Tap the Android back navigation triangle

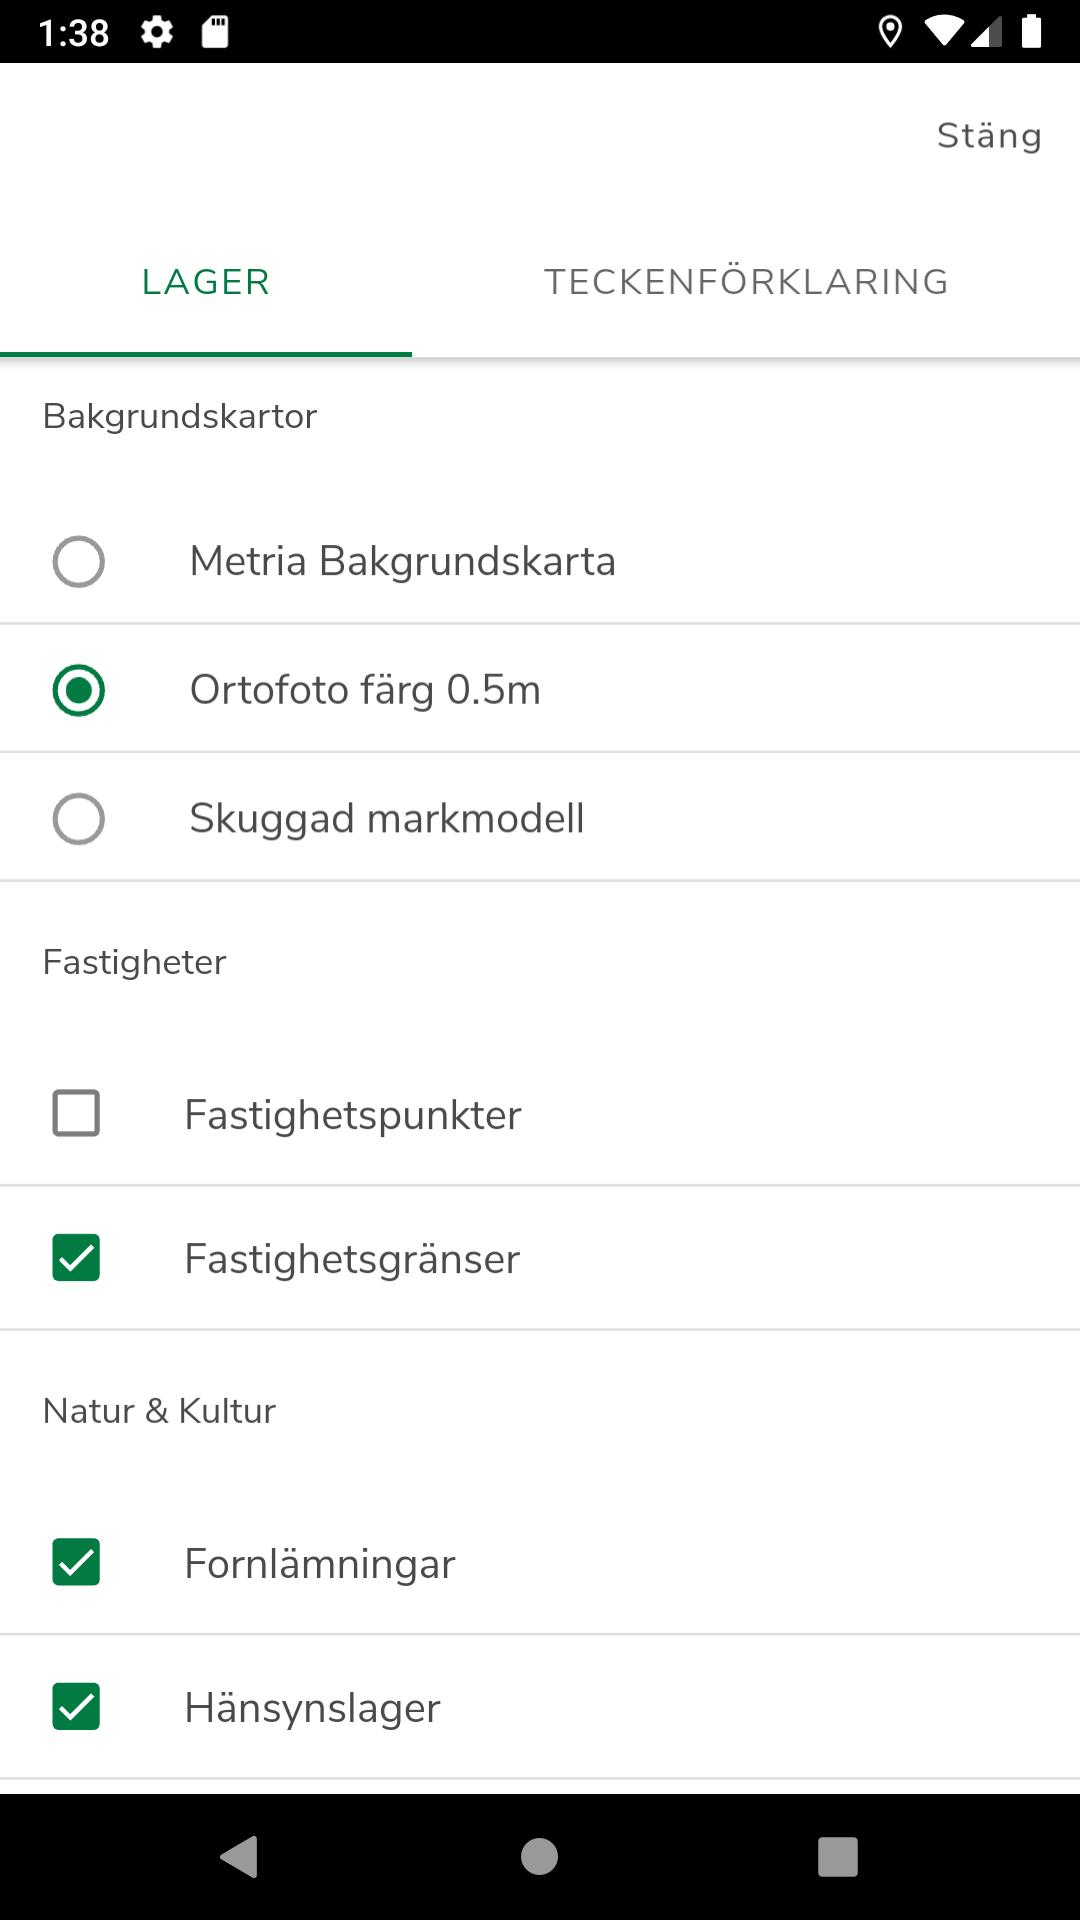pyautogui.click(x=239, y=1857)
